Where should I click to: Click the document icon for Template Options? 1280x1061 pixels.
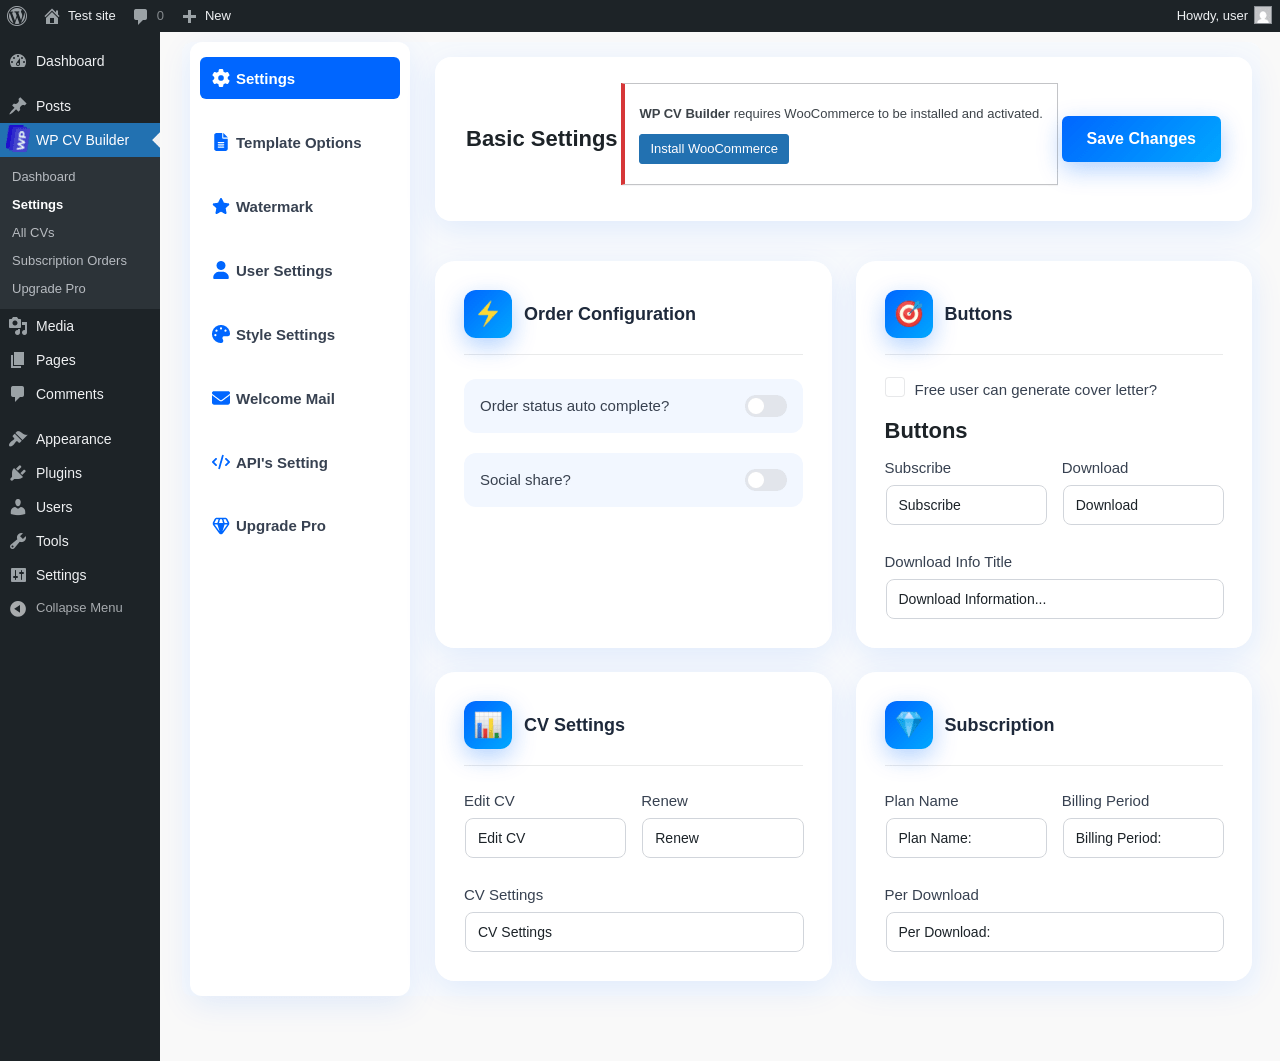pos(221,142)
